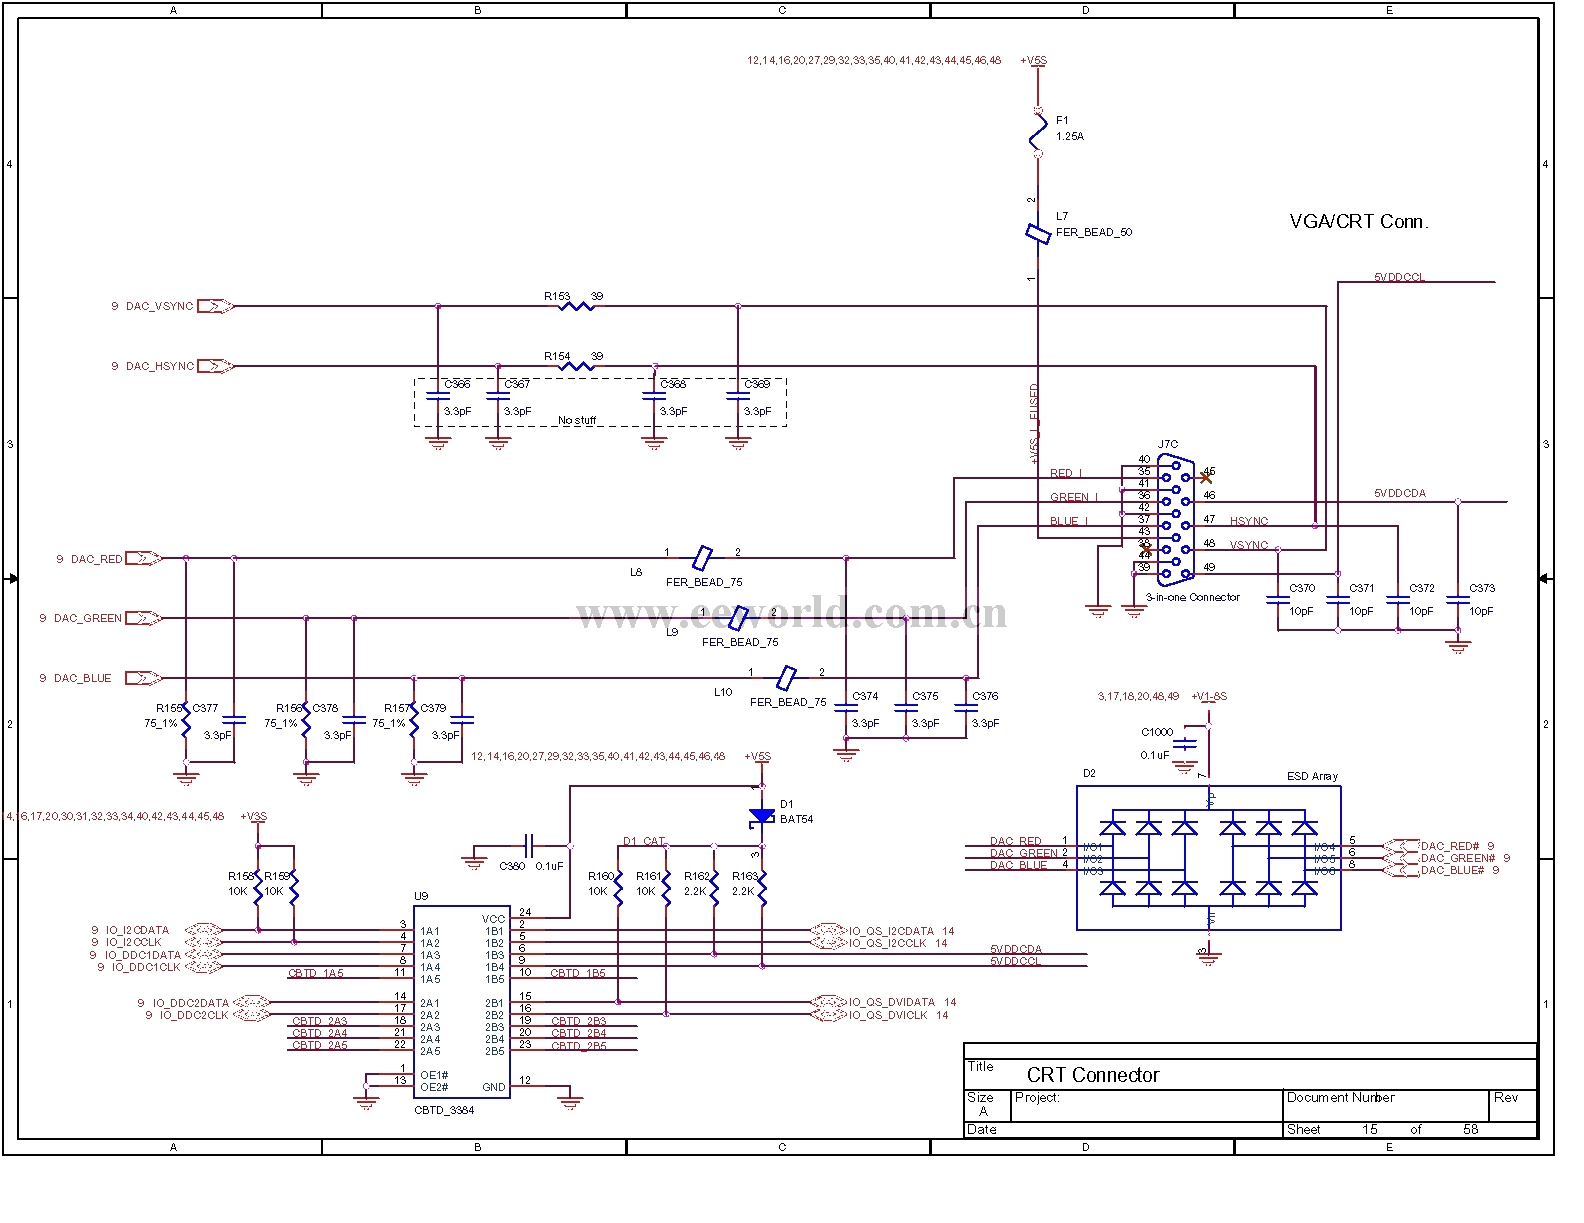The image size is (1584, 1223).
Task: Click the 'GREEN_I' net label
Action: click(1074, 497)
